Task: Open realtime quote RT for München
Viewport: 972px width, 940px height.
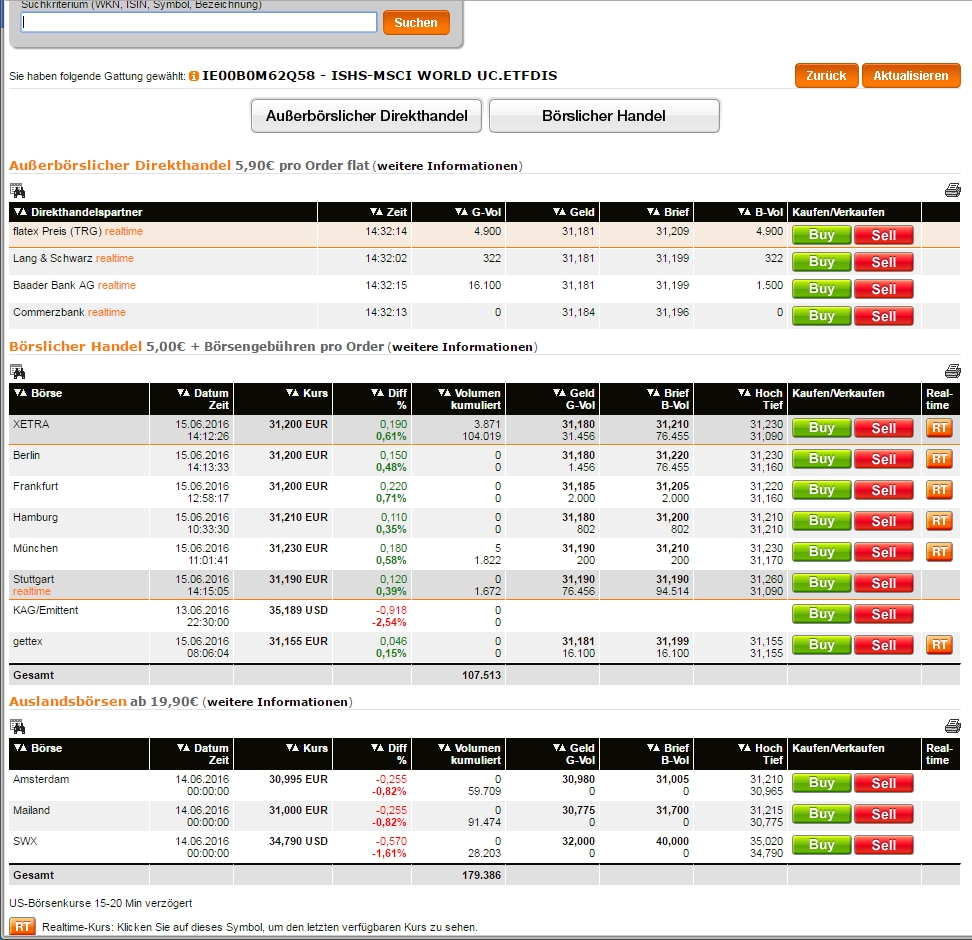Action: point(939,552)
